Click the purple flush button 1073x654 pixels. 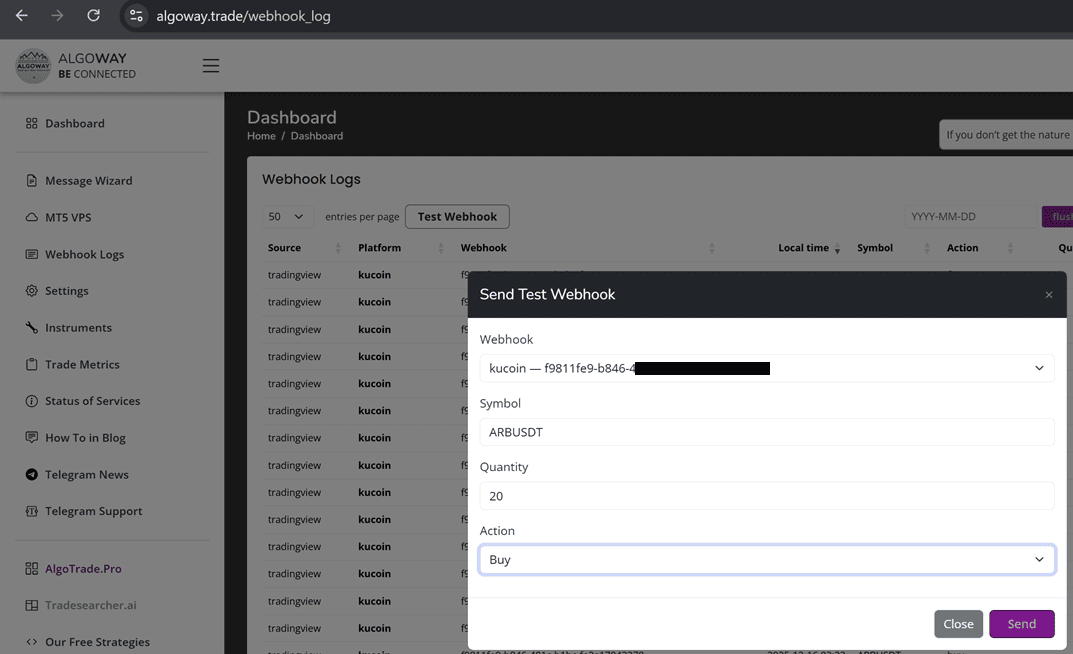[1057, 216]
